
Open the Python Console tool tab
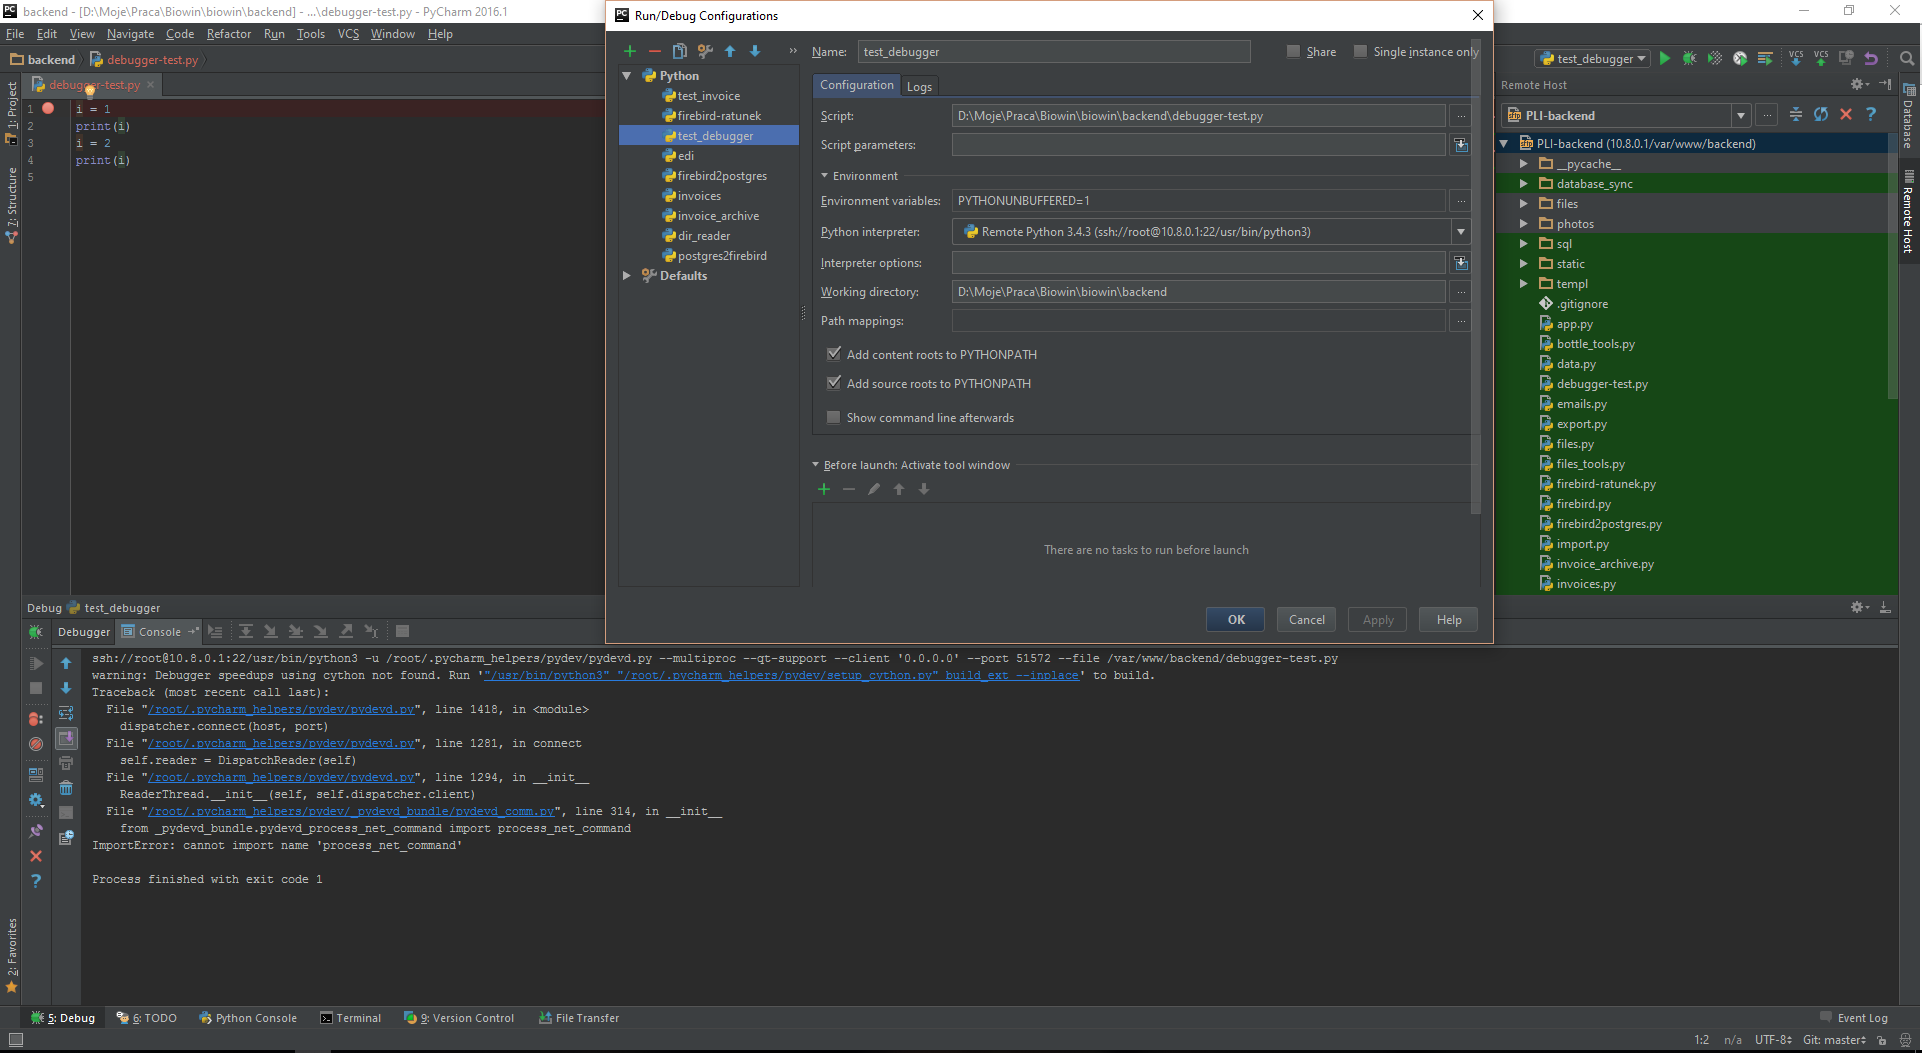click(x=248, y=1018)
